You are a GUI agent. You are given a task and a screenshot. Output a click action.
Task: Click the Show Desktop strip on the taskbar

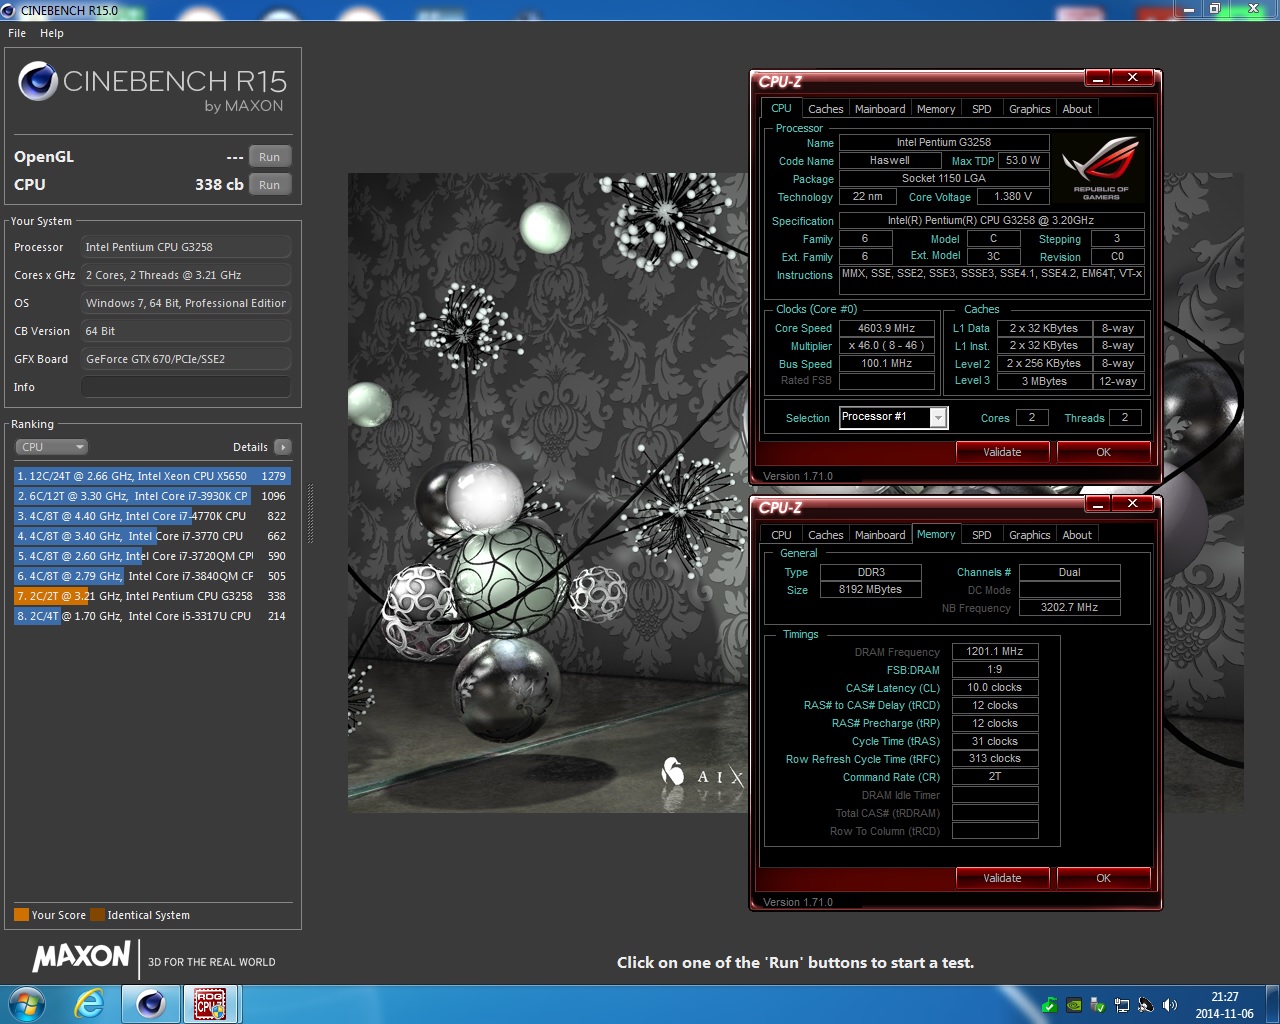(1272, 1004)
